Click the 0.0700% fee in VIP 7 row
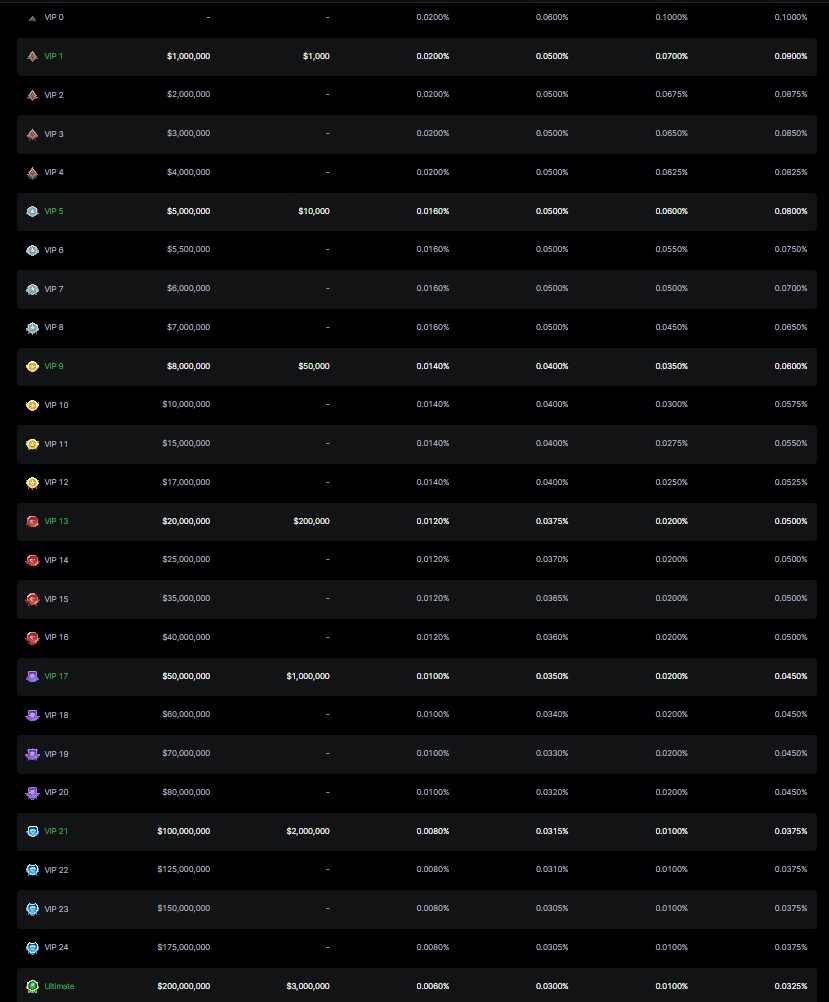 (791, 288)
